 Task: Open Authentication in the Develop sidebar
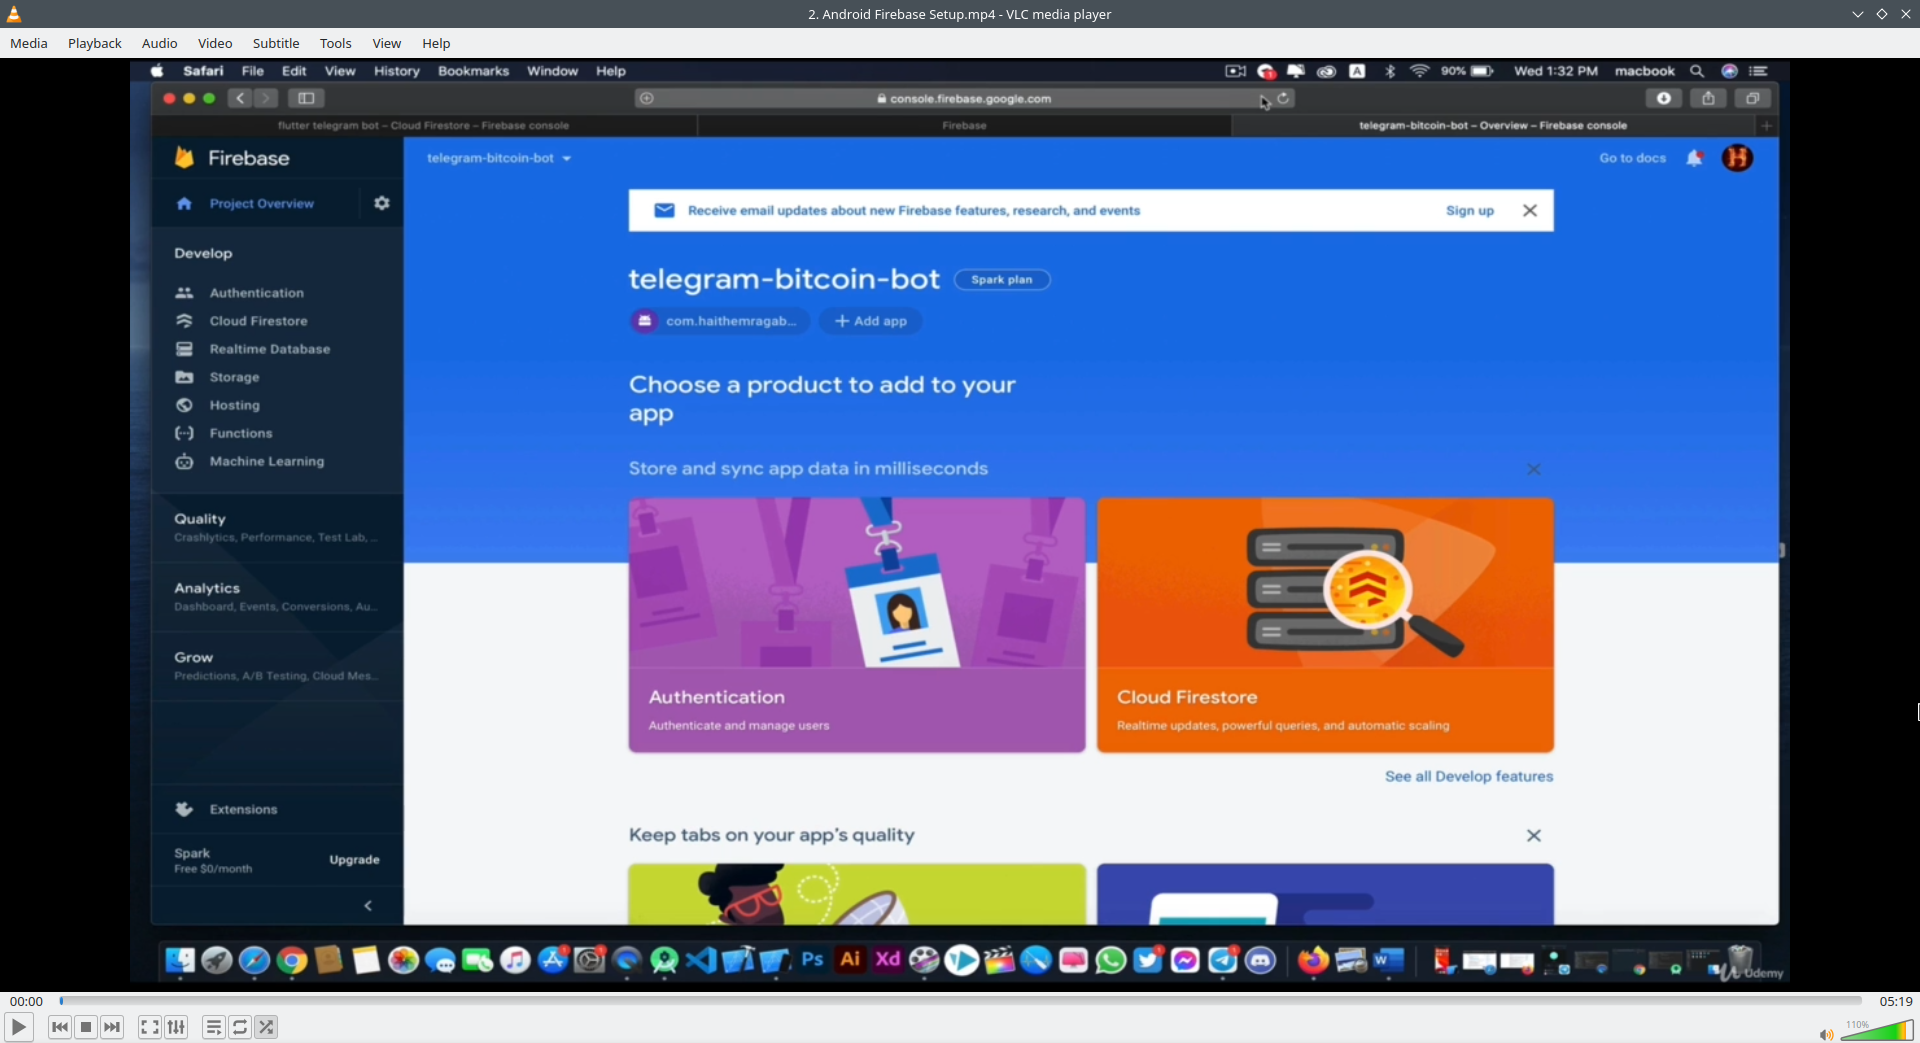(257, 293)
